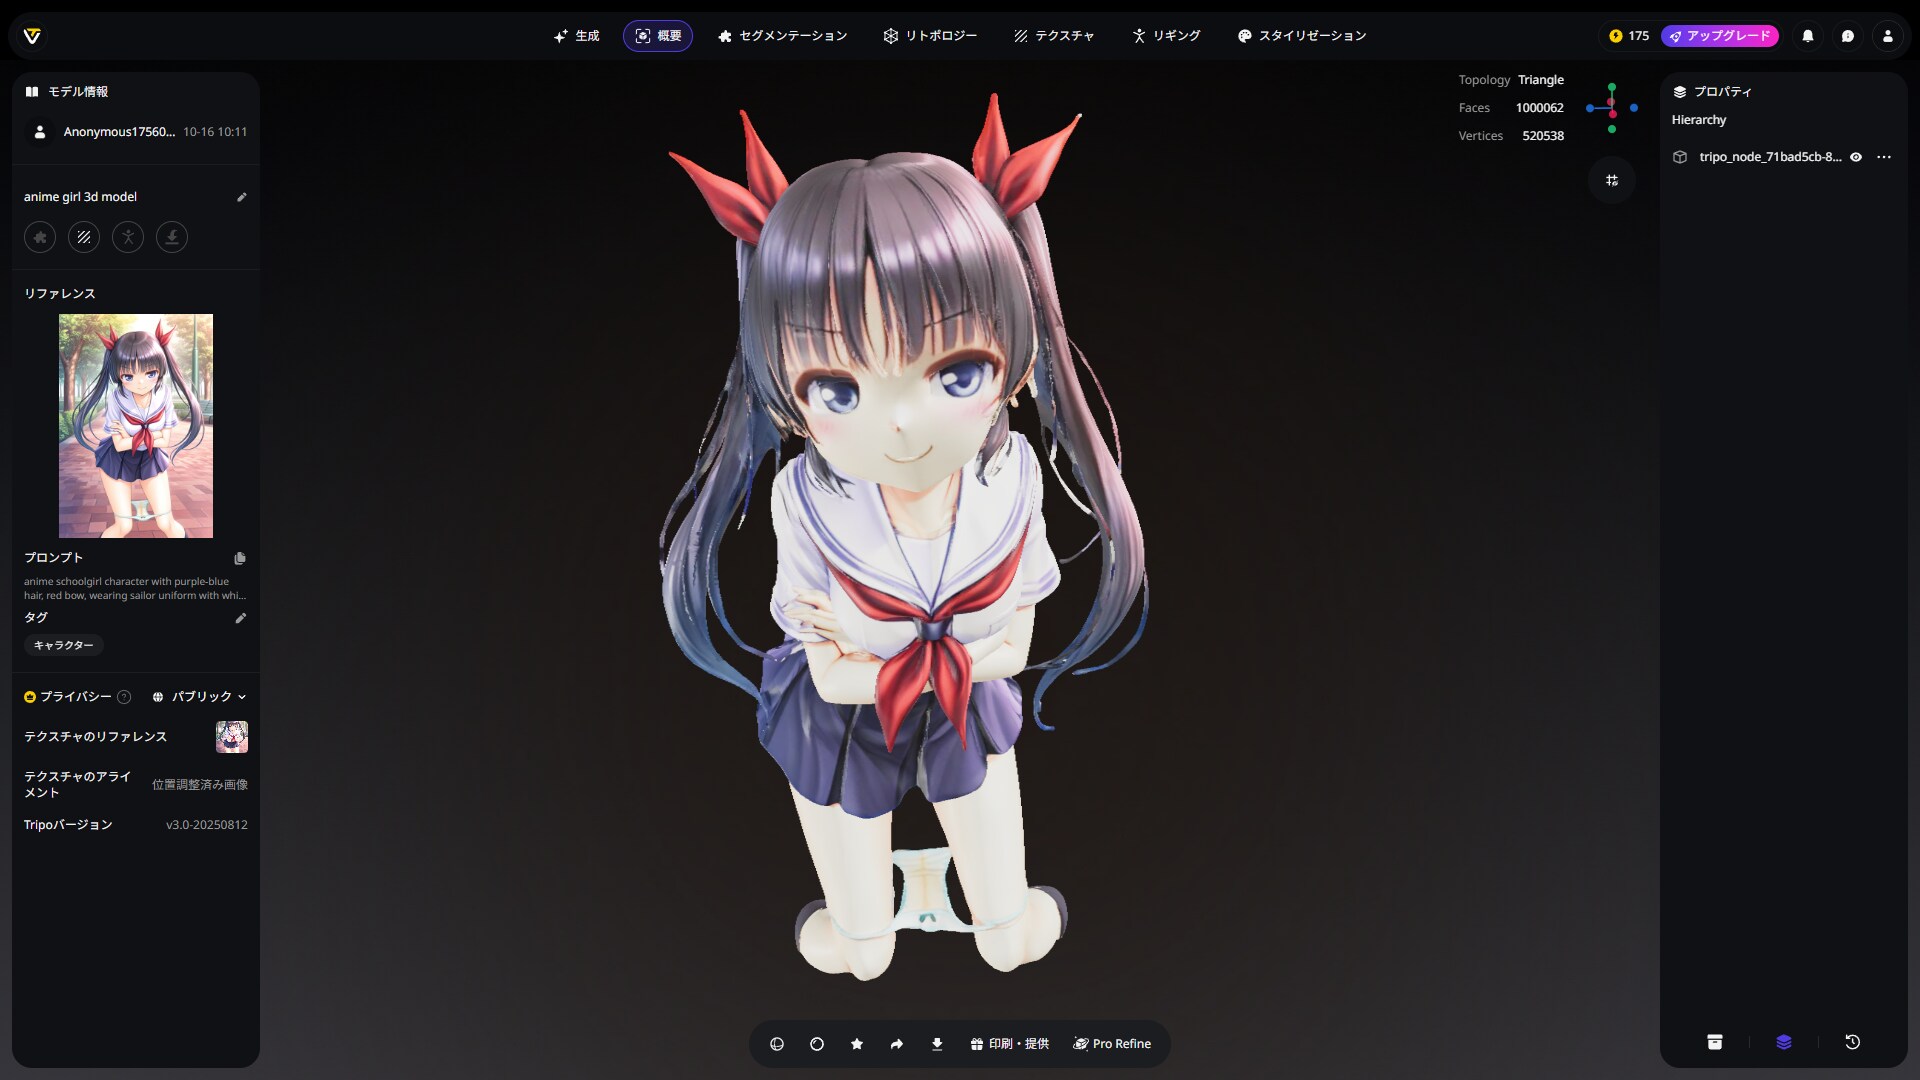Click the share arrow icon
Viewport: 1920px width, 1080px height.
[897, 1044]
